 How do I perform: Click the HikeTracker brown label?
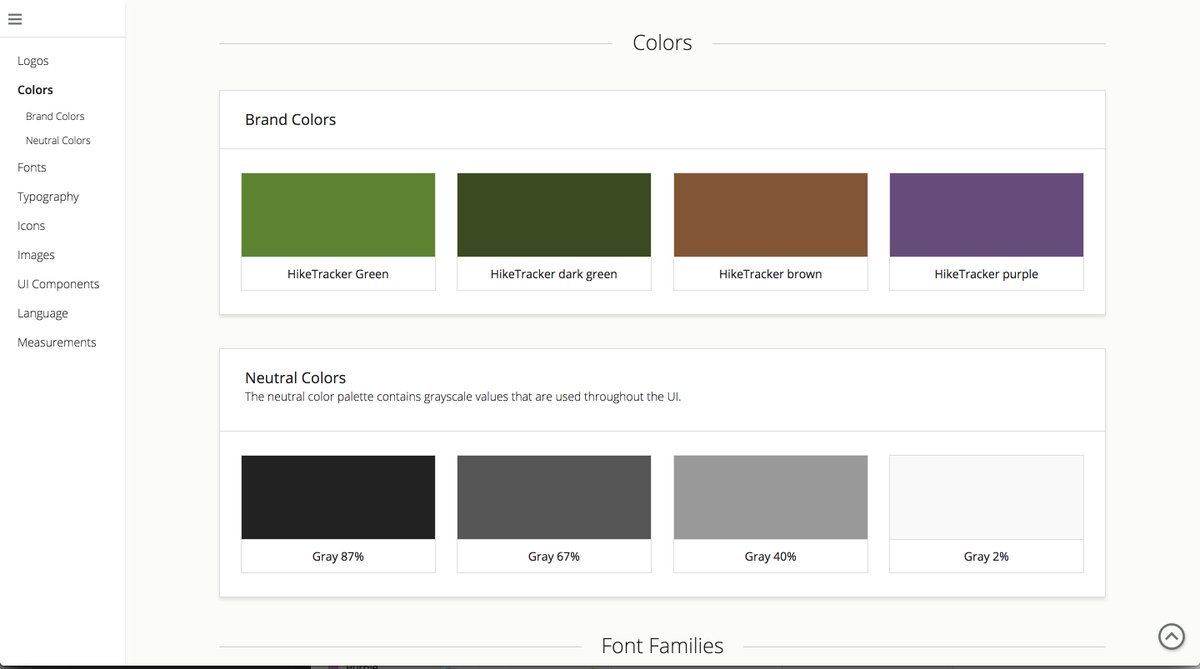click(x=770, y=274)
